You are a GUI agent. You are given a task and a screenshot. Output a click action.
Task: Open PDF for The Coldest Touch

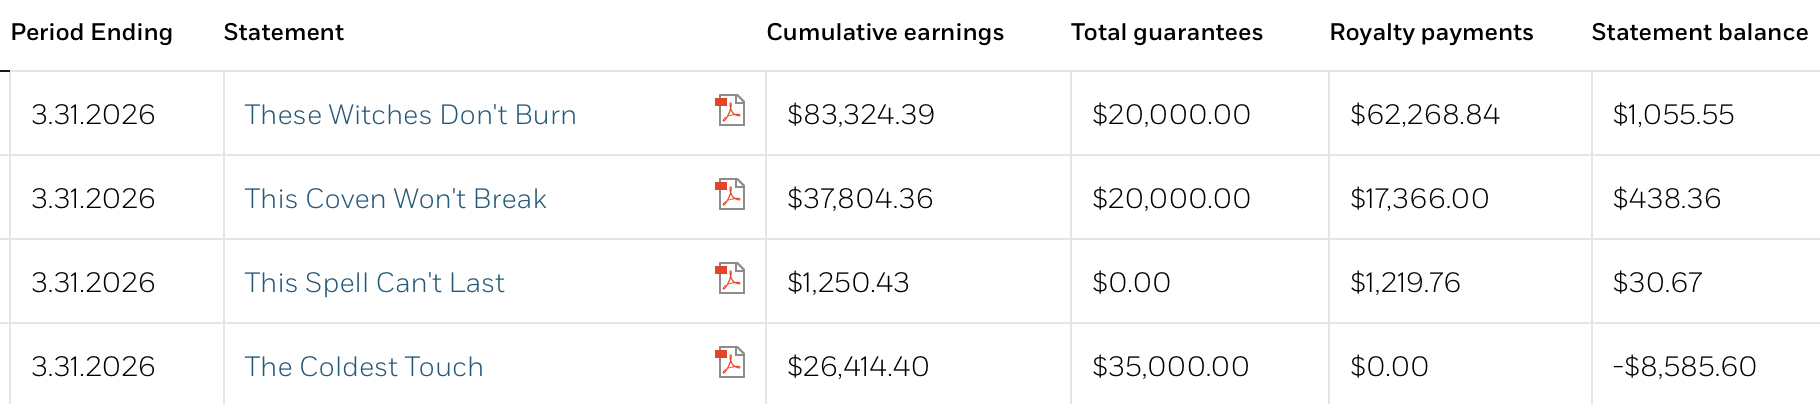coord(730,362)
